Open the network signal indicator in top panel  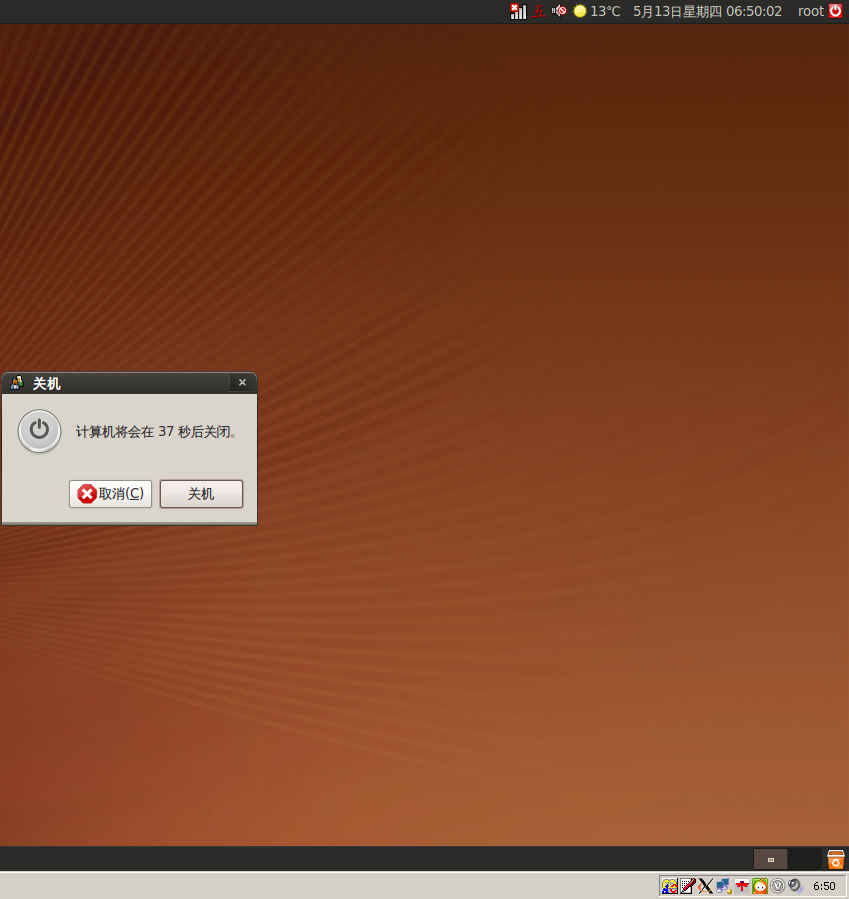click(x=518, y=11)
